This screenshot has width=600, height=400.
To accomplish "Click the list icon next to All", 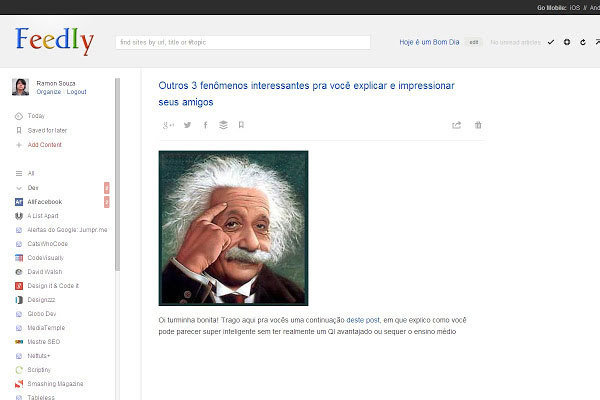I will (x=18, y=173).
